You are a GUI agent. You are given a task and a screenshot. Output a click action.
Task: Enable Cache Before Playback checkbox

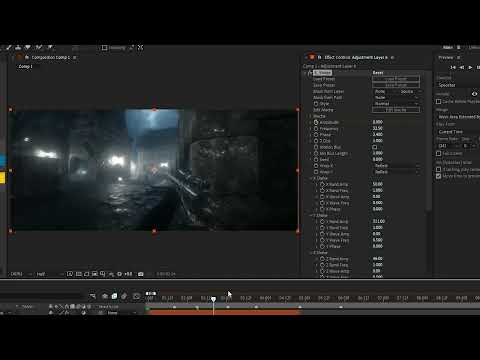[439, 101]
